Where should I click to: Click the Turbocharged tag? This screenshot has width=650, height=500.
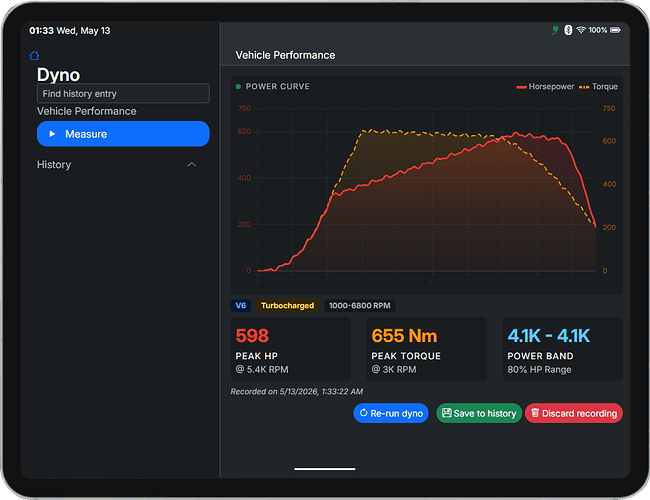point(287,306)
